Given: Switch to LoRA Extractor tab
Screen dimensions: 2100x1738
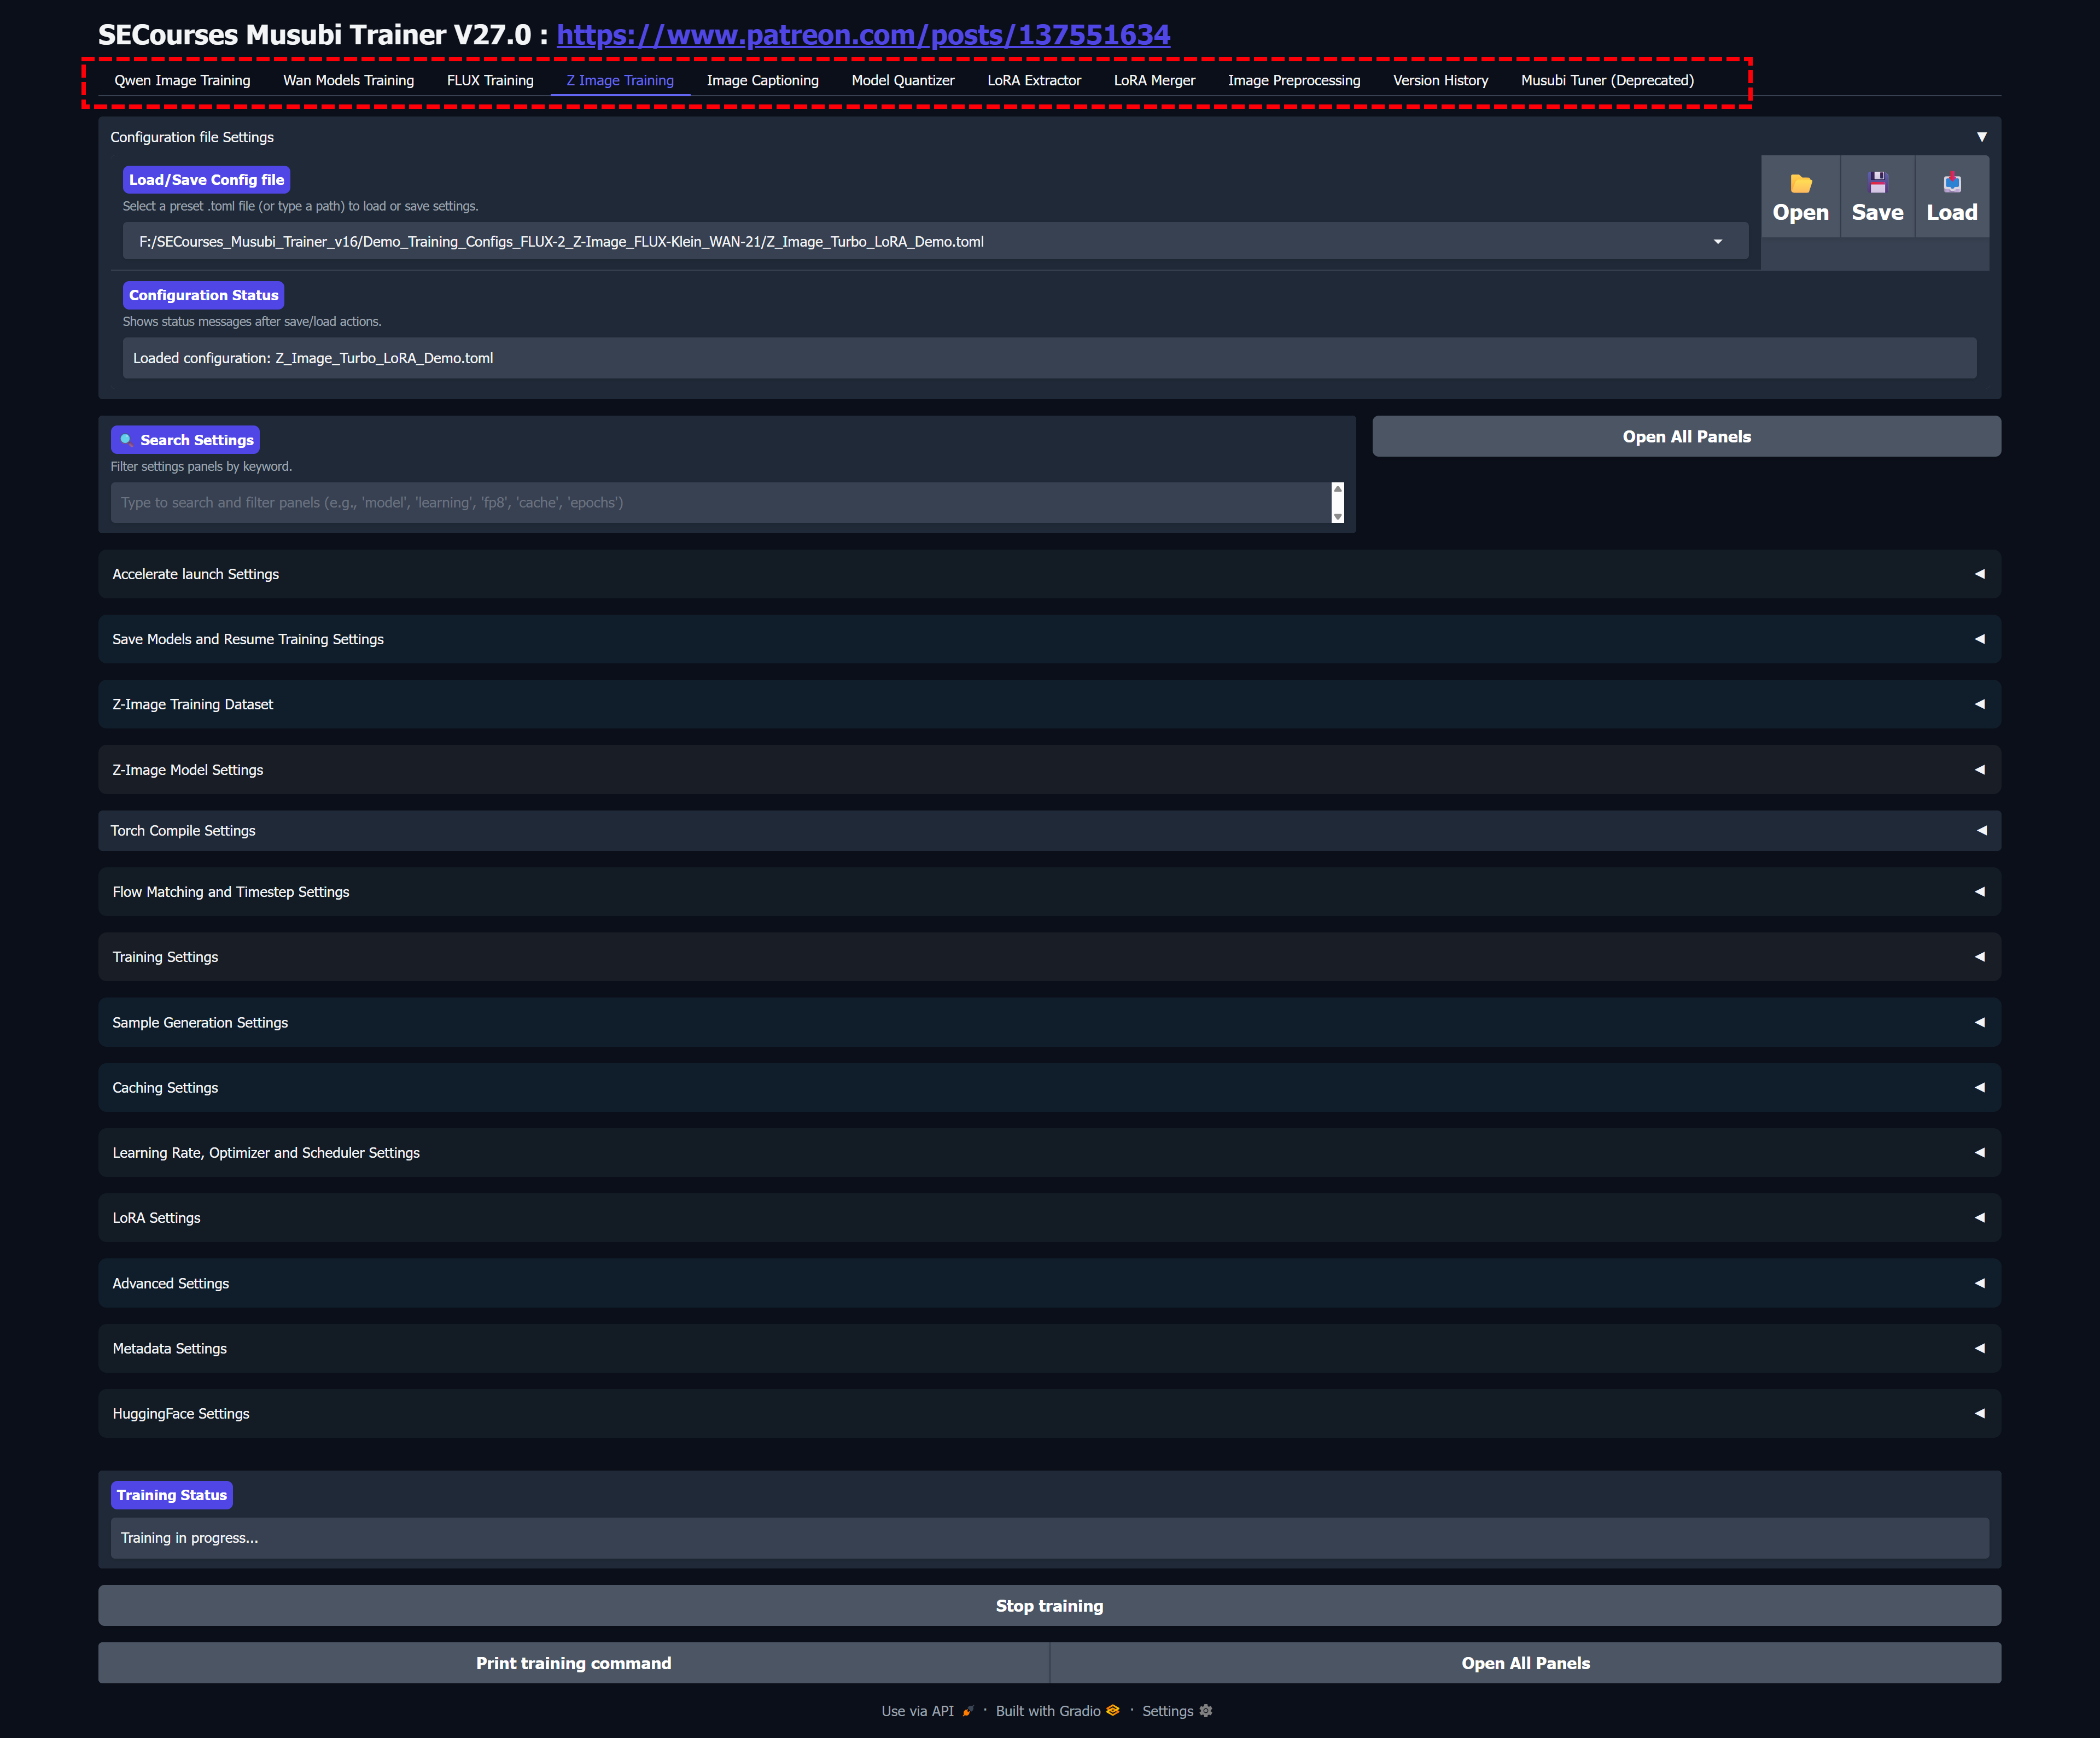Looking at the screenshot, I should [1033, 80].
